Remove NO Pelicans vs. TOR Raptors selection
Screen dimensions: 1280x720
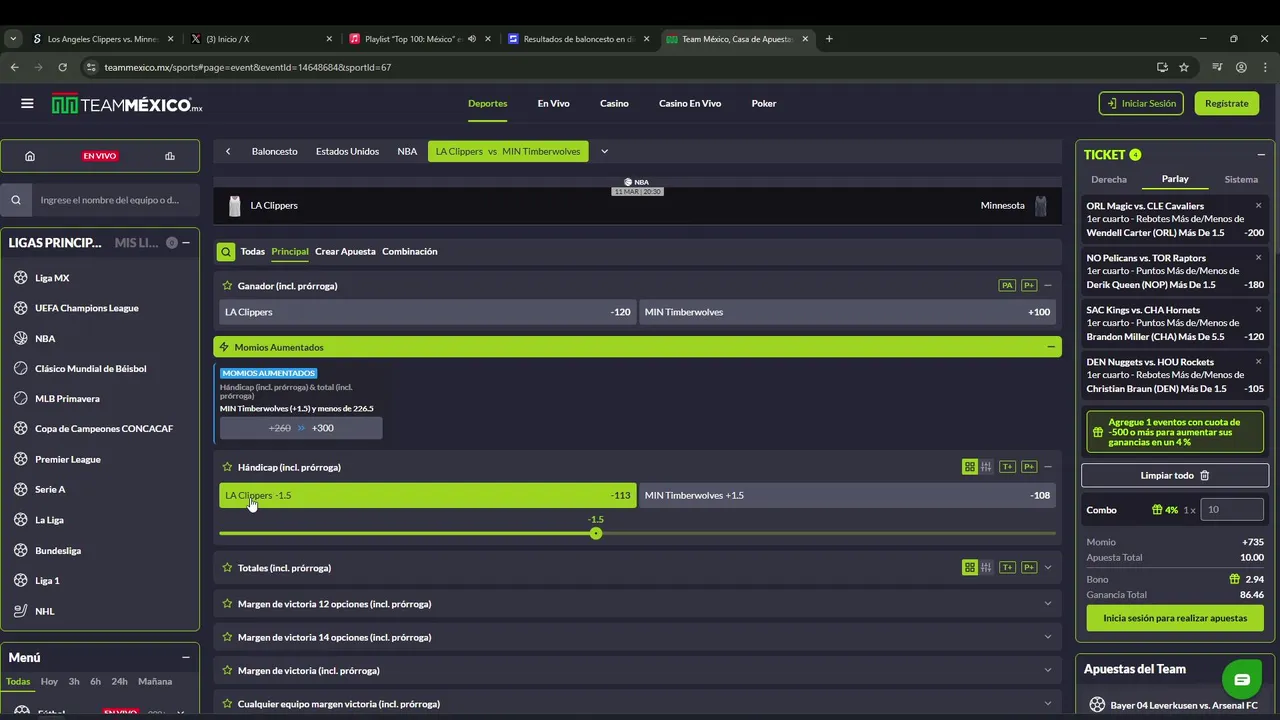click(1258, 257)
